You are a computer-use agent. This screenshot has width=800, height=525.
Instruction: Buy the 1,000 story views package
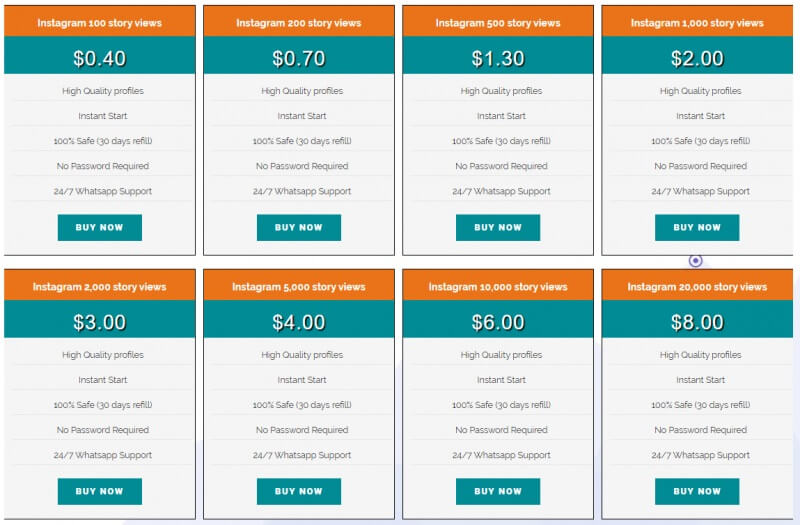[x=697, y=228]
